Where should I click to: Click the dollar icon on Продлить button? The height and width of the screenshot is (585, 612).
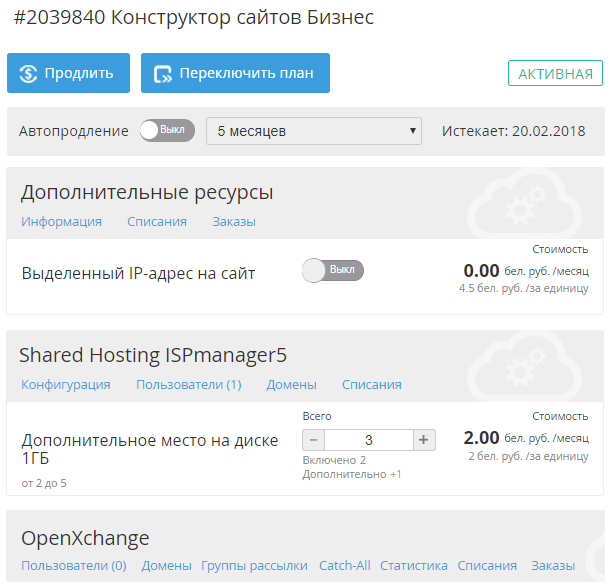pyautogui.click(x=28, y=73)
